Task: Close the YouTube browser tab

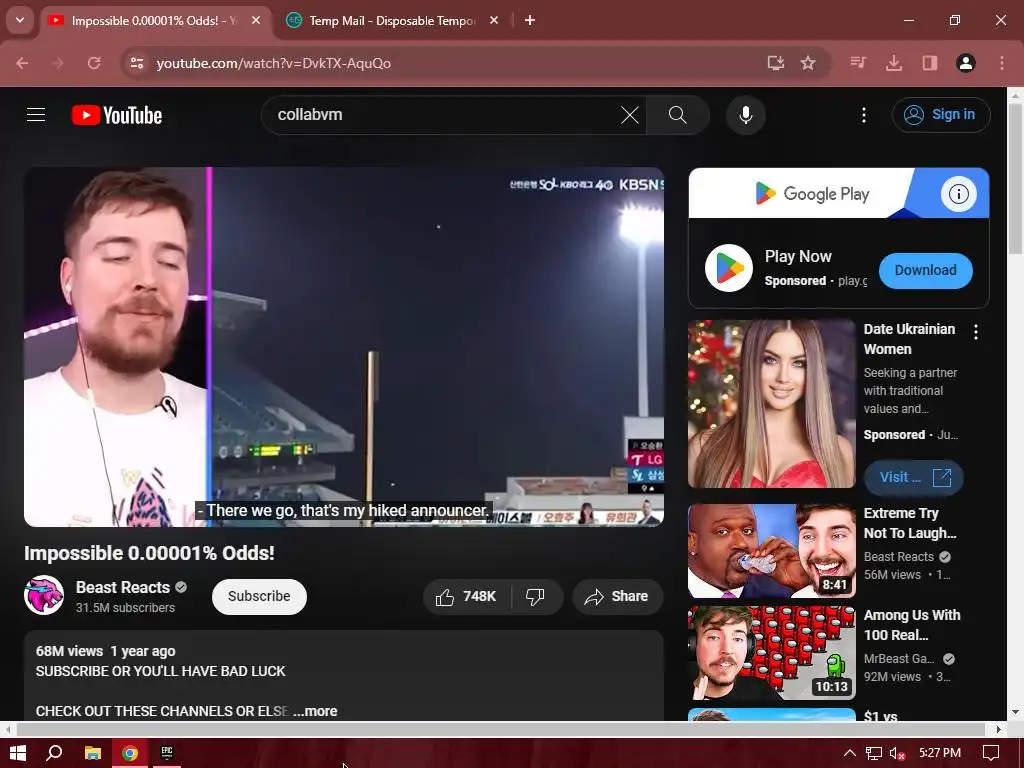Action: 256,21
